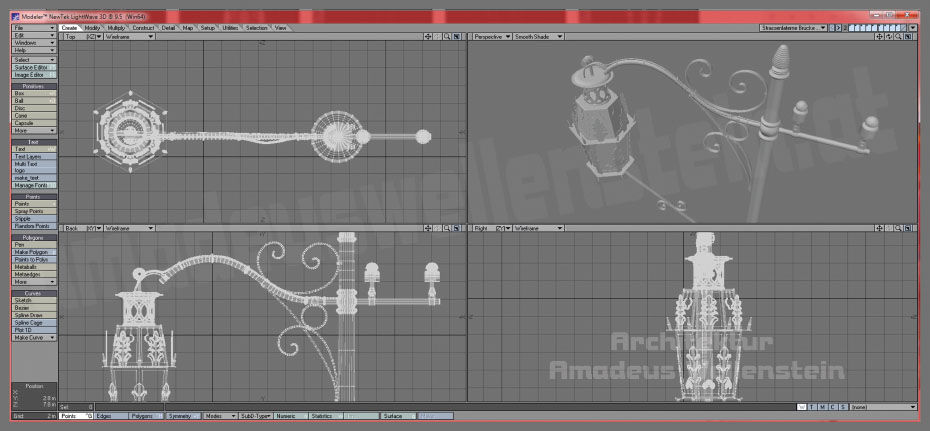Click the Spray Points tool
This screenshot has width=930, height=431.
(x=34, y=212)
